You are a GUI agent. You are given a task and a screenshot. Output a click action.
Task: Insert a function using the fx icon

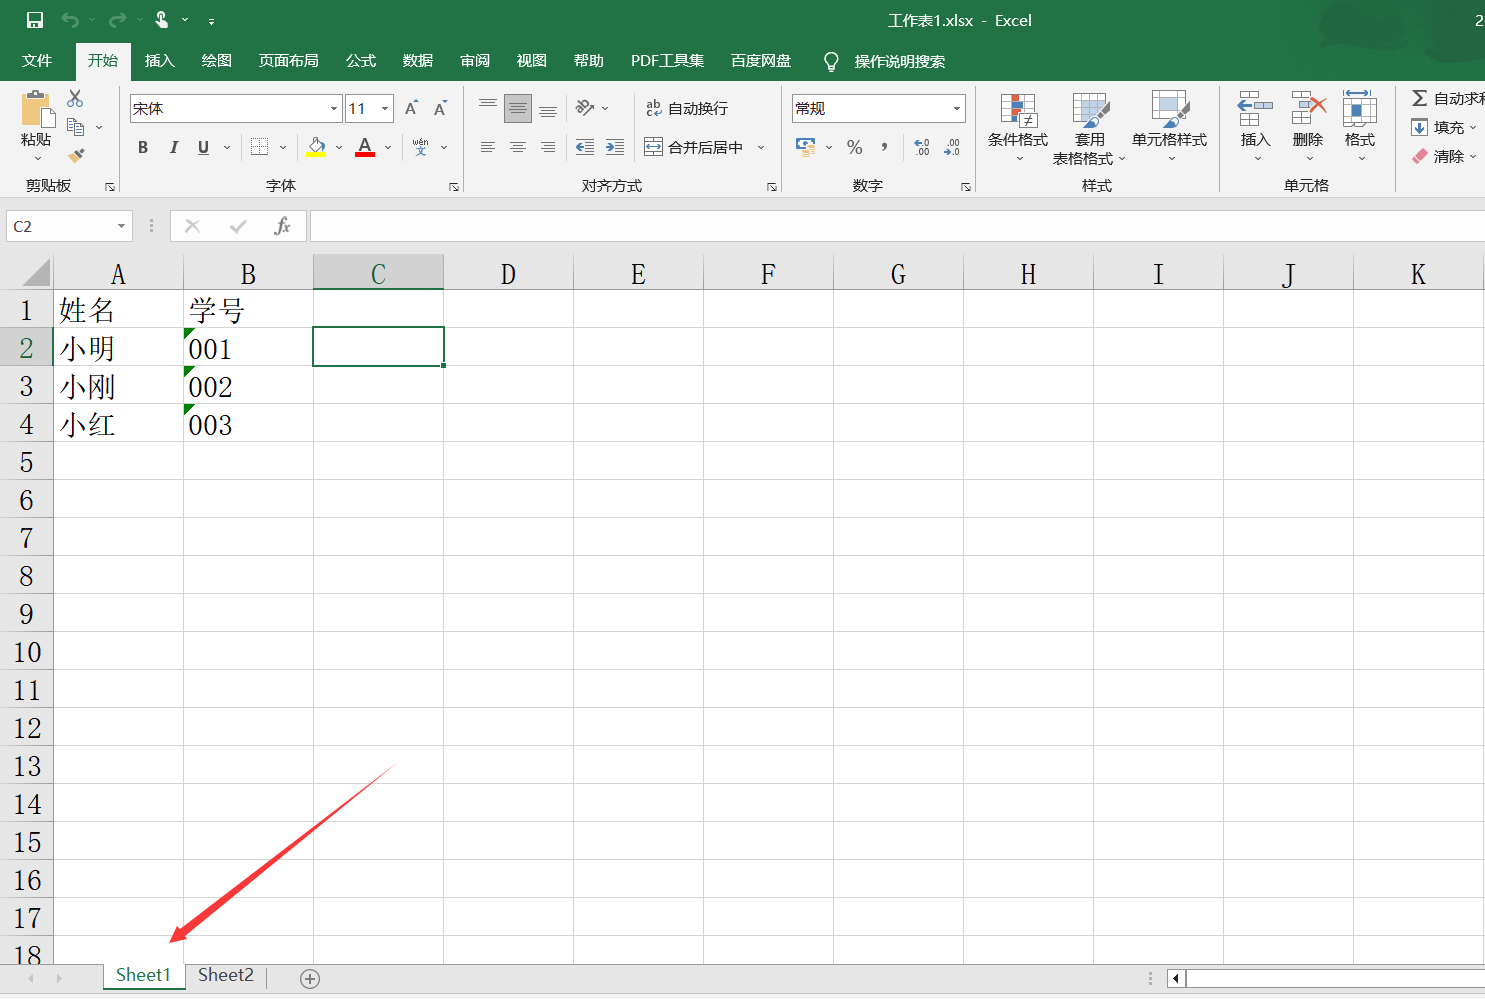click(x=282, y=226)
